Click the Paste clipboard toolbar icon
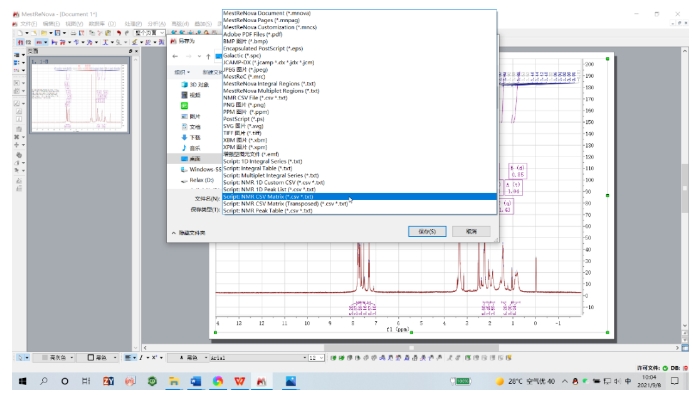The width and height of the screenshot is (693, 395). coord(107,33)
